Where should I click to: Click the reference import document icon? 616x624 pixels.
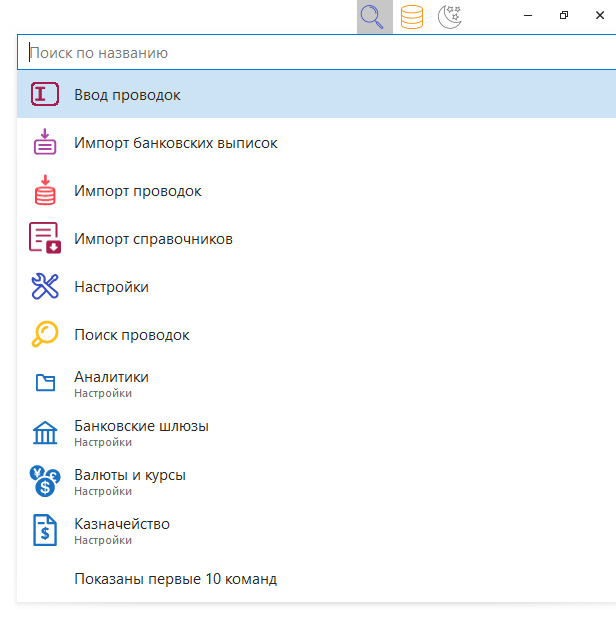click(45, 239)
